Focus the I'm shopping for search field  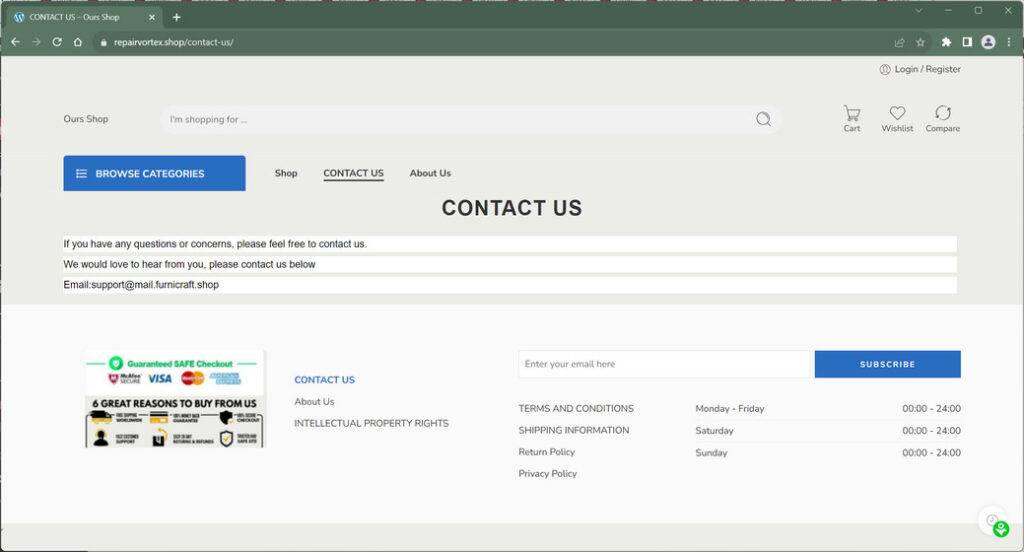click(x=457, y=120)
